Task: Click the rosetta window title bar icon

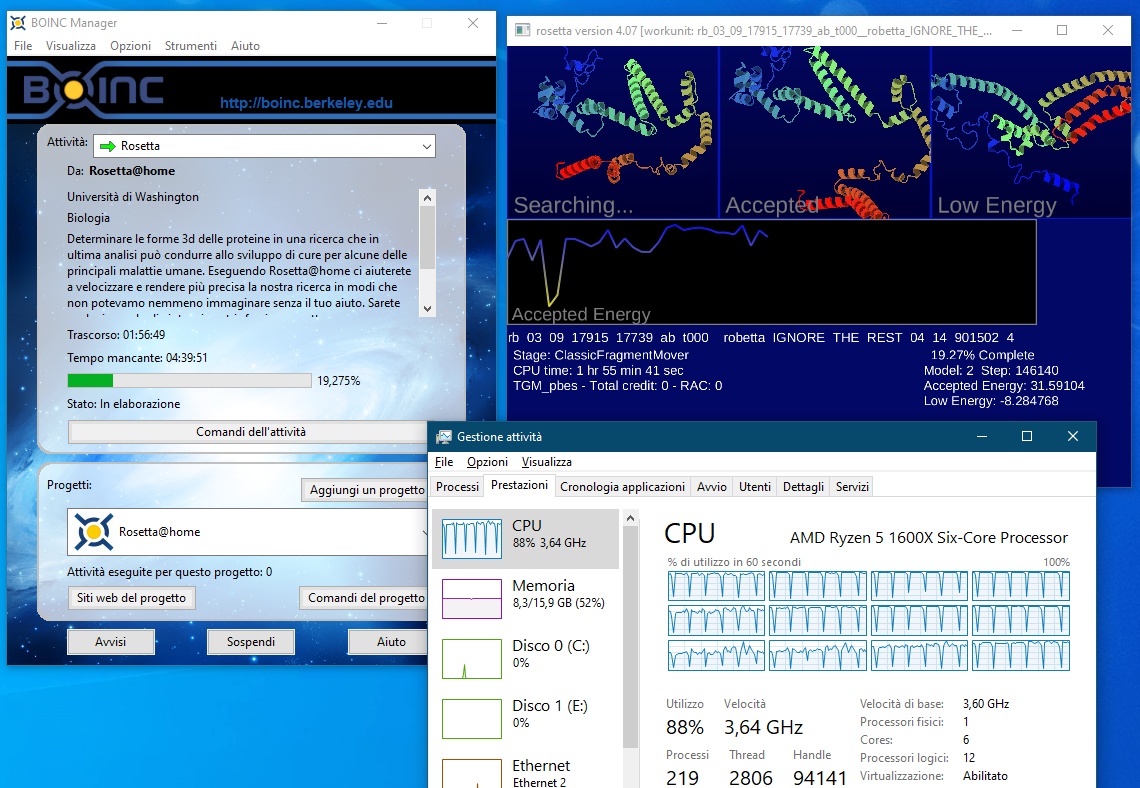Action: pyautogui.click(x=522, y=30)
